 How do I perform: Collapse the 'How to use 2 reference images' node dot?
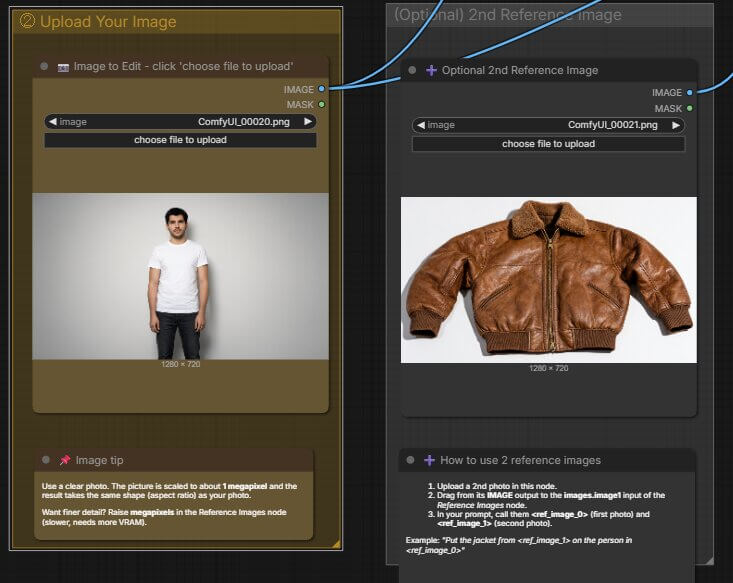coord(410,460)
